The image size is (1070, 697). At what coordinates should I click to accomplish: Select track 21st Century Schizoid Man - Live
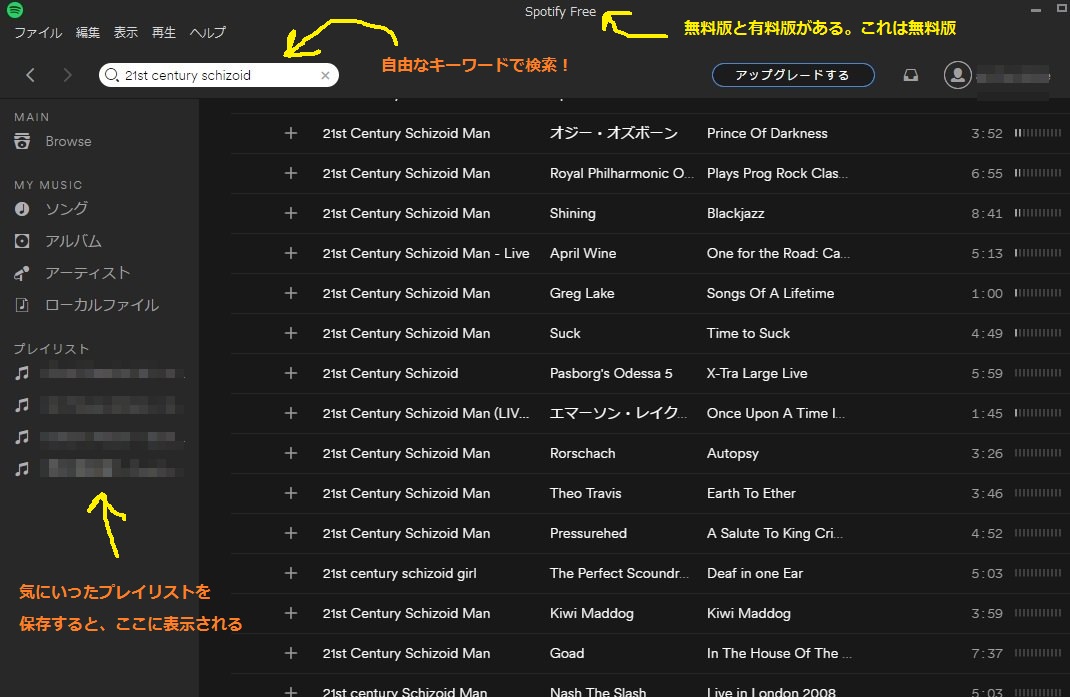pos(426,253)
